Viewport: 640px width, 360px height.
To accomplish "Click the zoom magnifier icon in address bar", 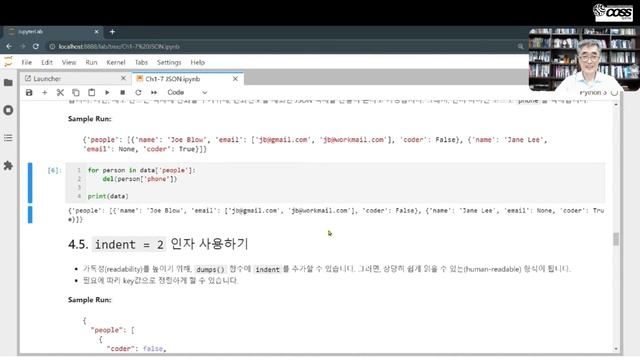I will tap(520, 47).
